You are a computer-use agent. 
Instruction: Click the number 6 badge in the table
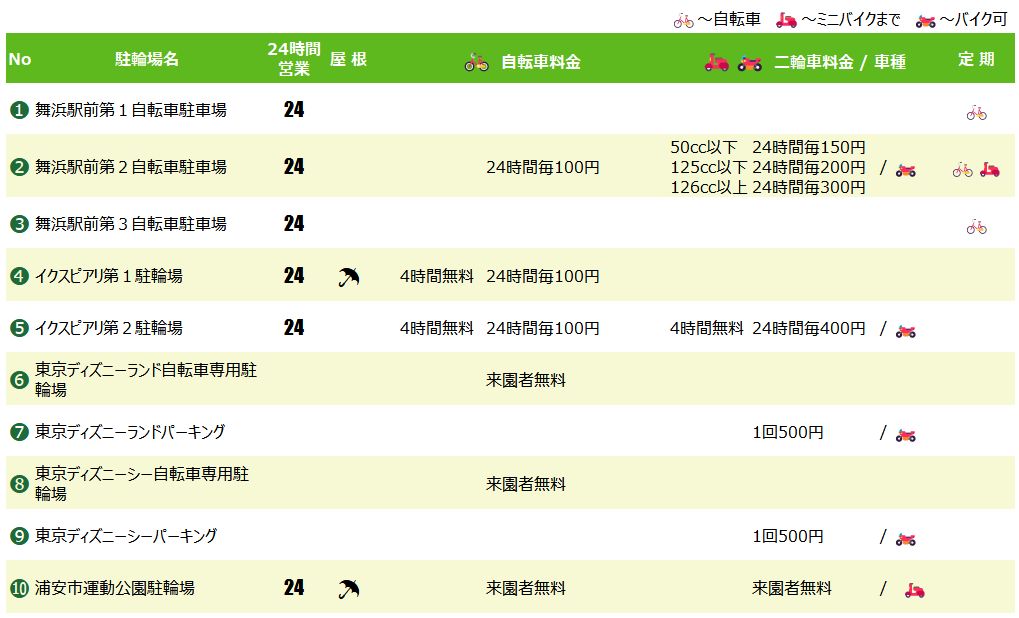click(x=19, y=380)
